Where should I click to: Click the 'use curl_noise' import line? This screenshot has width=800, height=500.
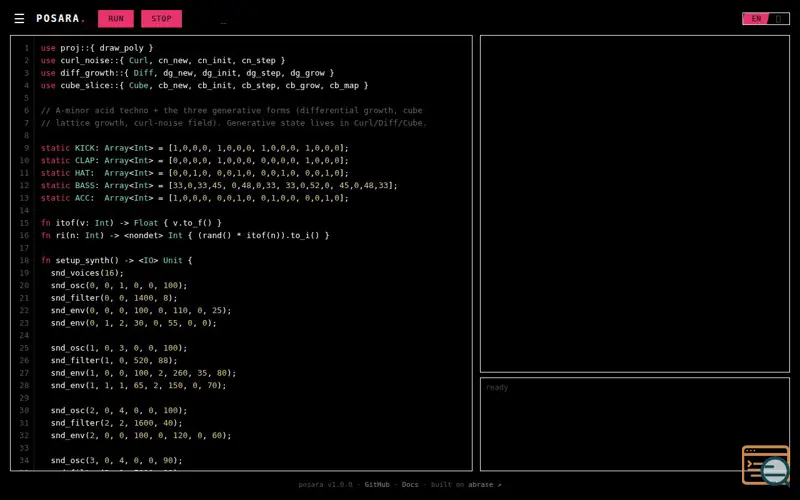coord(163,60)
